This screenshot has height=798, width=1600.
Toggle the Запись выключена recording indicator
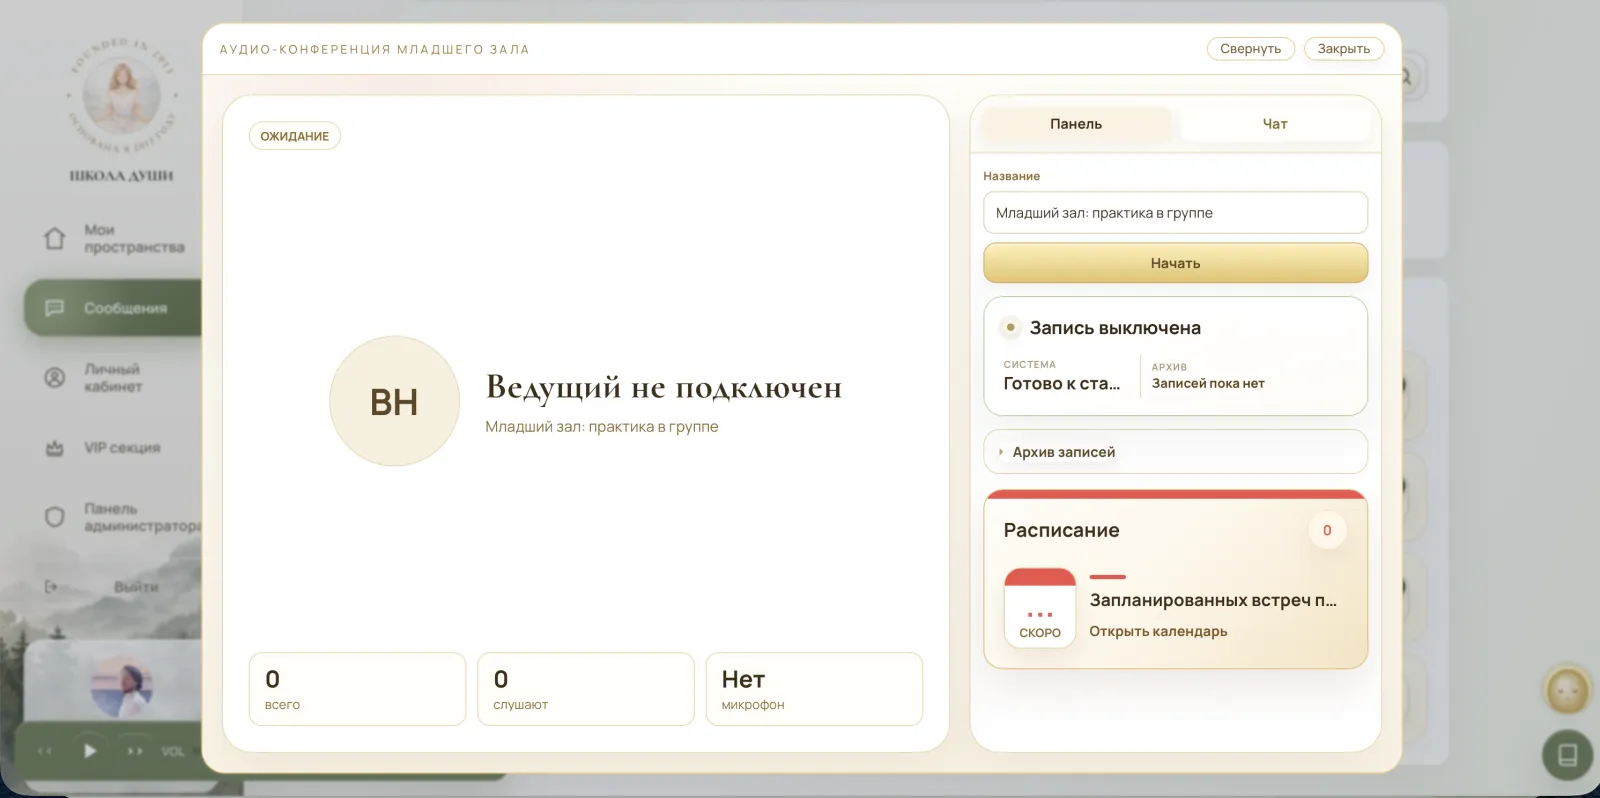pyautogui.click(x=1010, y=327)
